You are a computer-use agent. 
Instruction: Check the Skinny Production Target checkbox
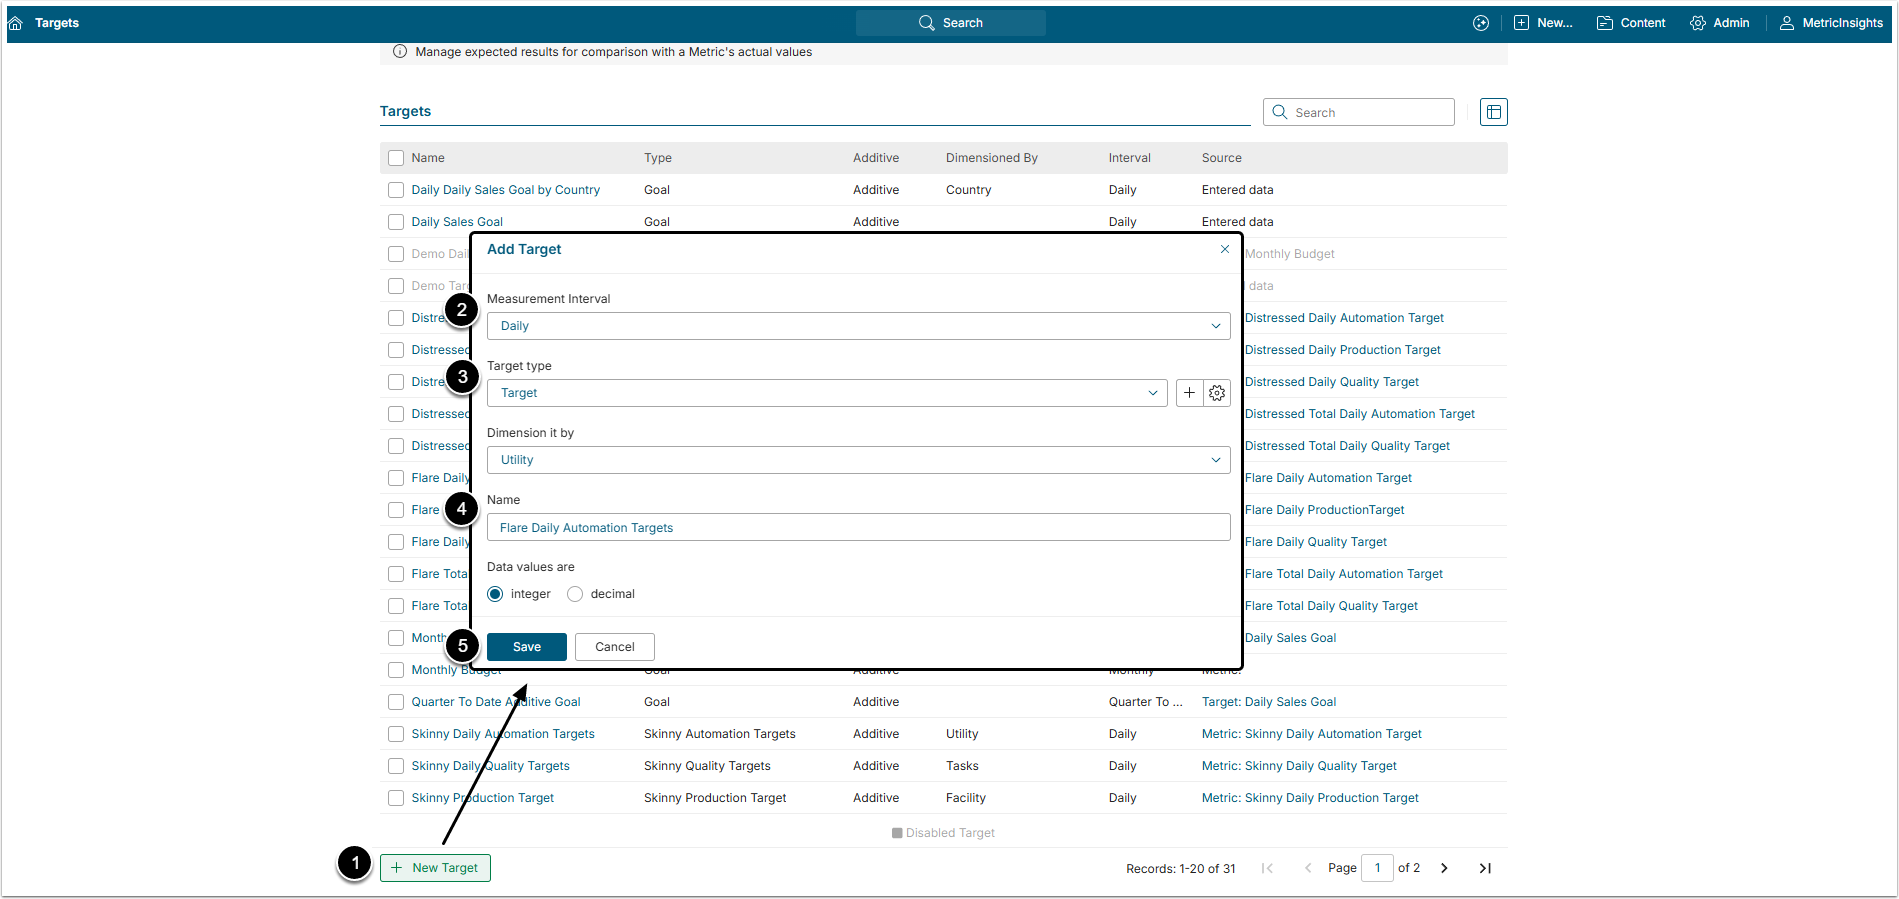396,798
